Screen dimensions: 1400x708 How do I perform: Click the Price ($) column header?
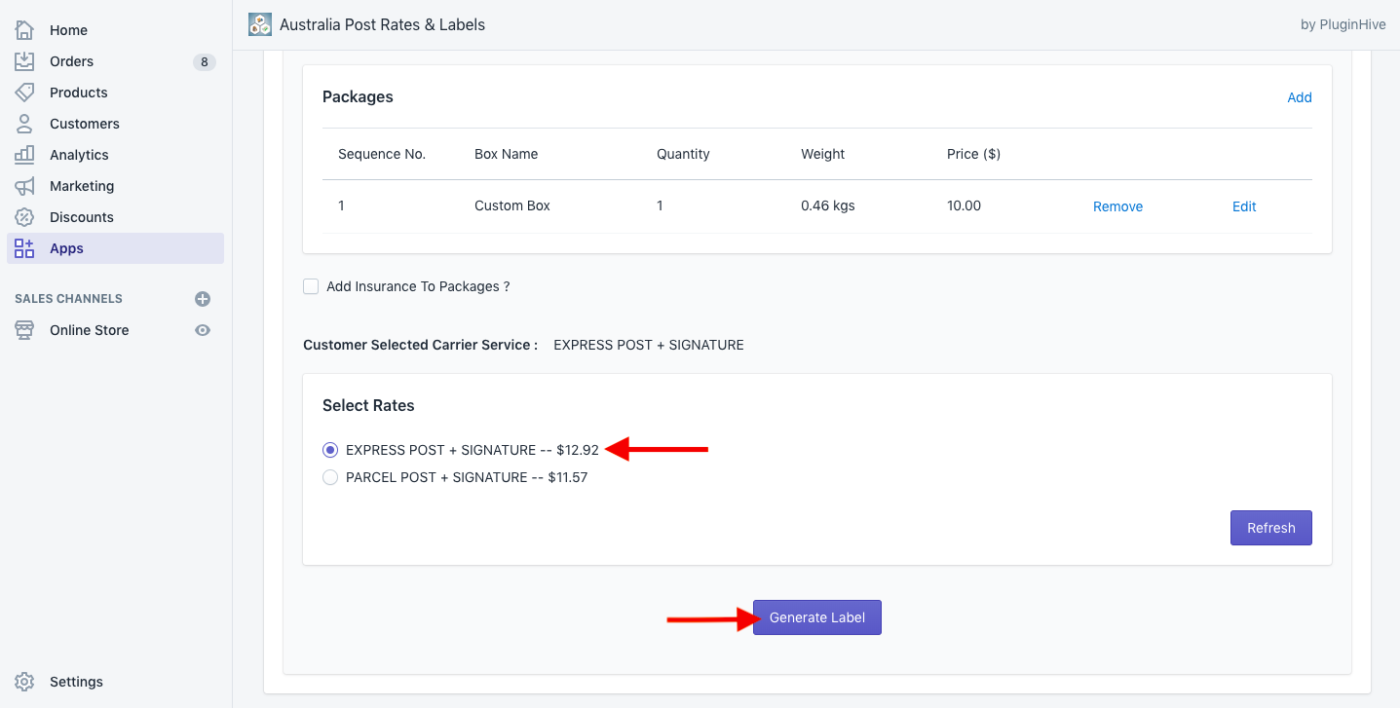click(x=974, y=154)
